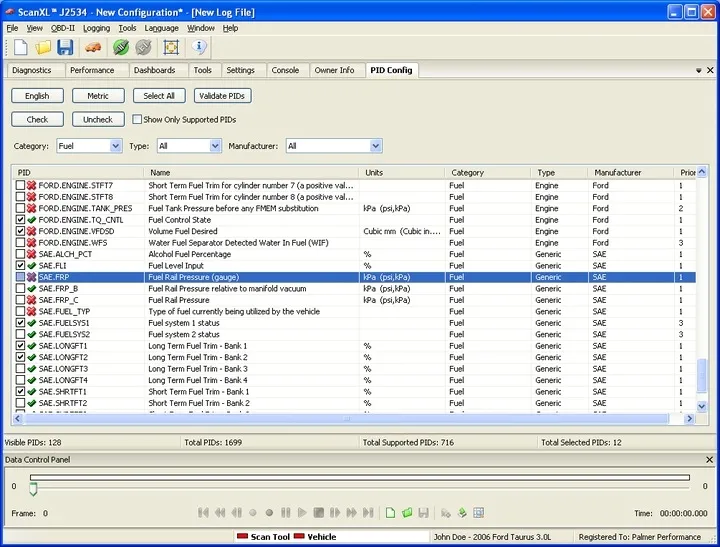Click the orange car vehicle icon
The width and height of the screenshot is (720, 547).
click(x=93, y=47)
